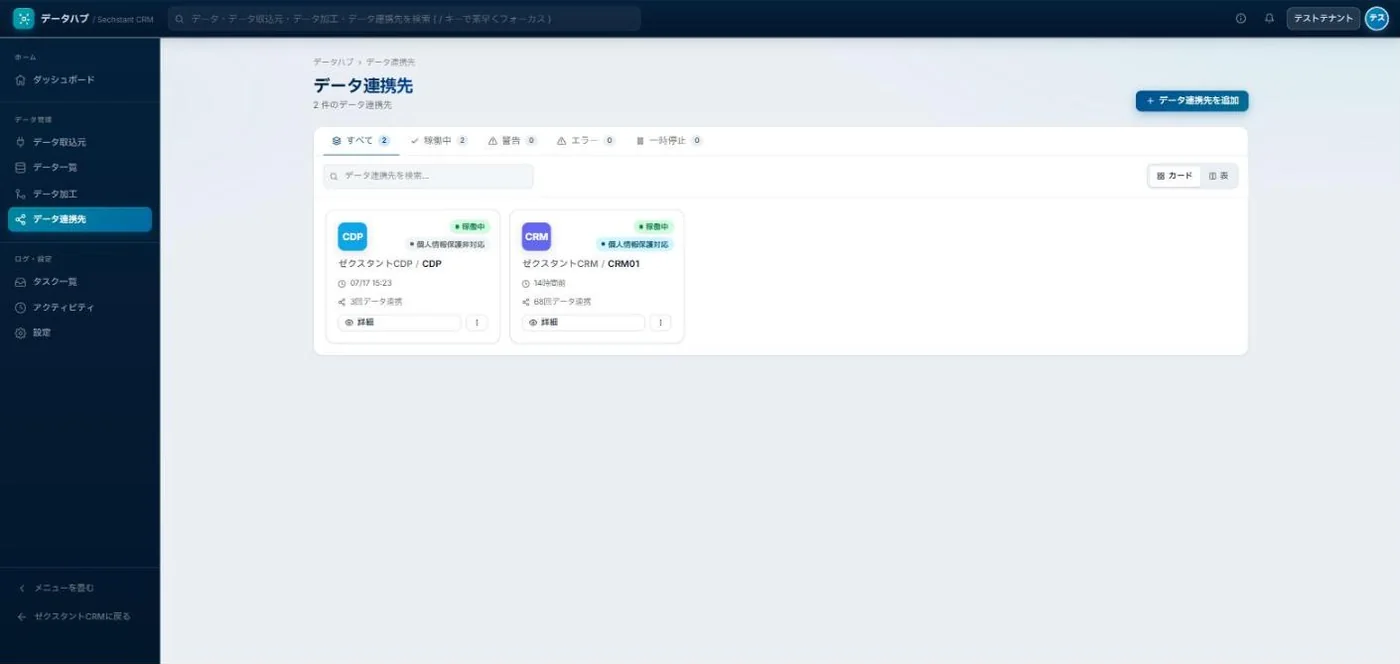Select the すべて tab
Image resolution: width=1400 pixels, height=664 pixels.
point(361,141)
